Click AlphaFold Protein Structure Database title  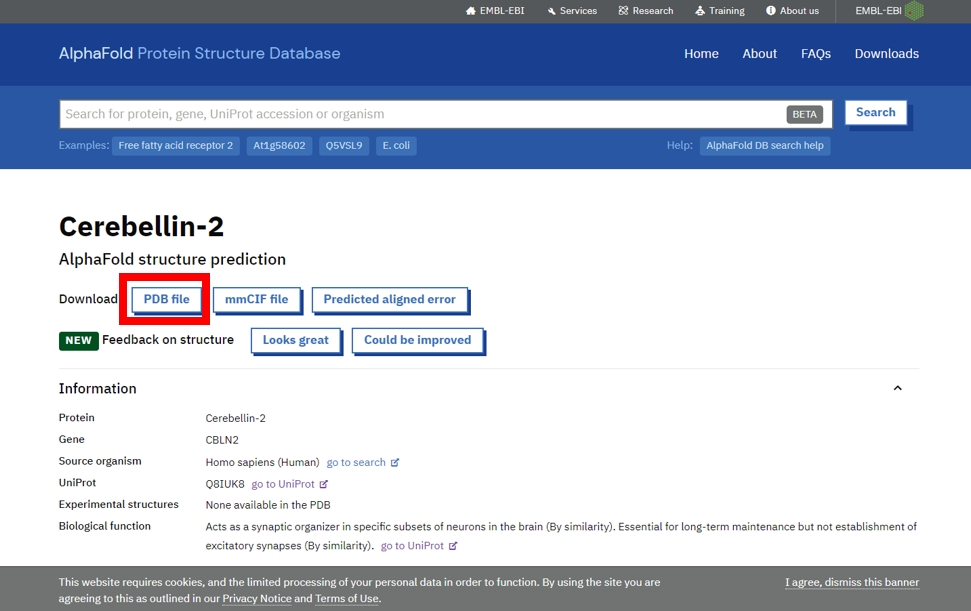tap(199, 54)
